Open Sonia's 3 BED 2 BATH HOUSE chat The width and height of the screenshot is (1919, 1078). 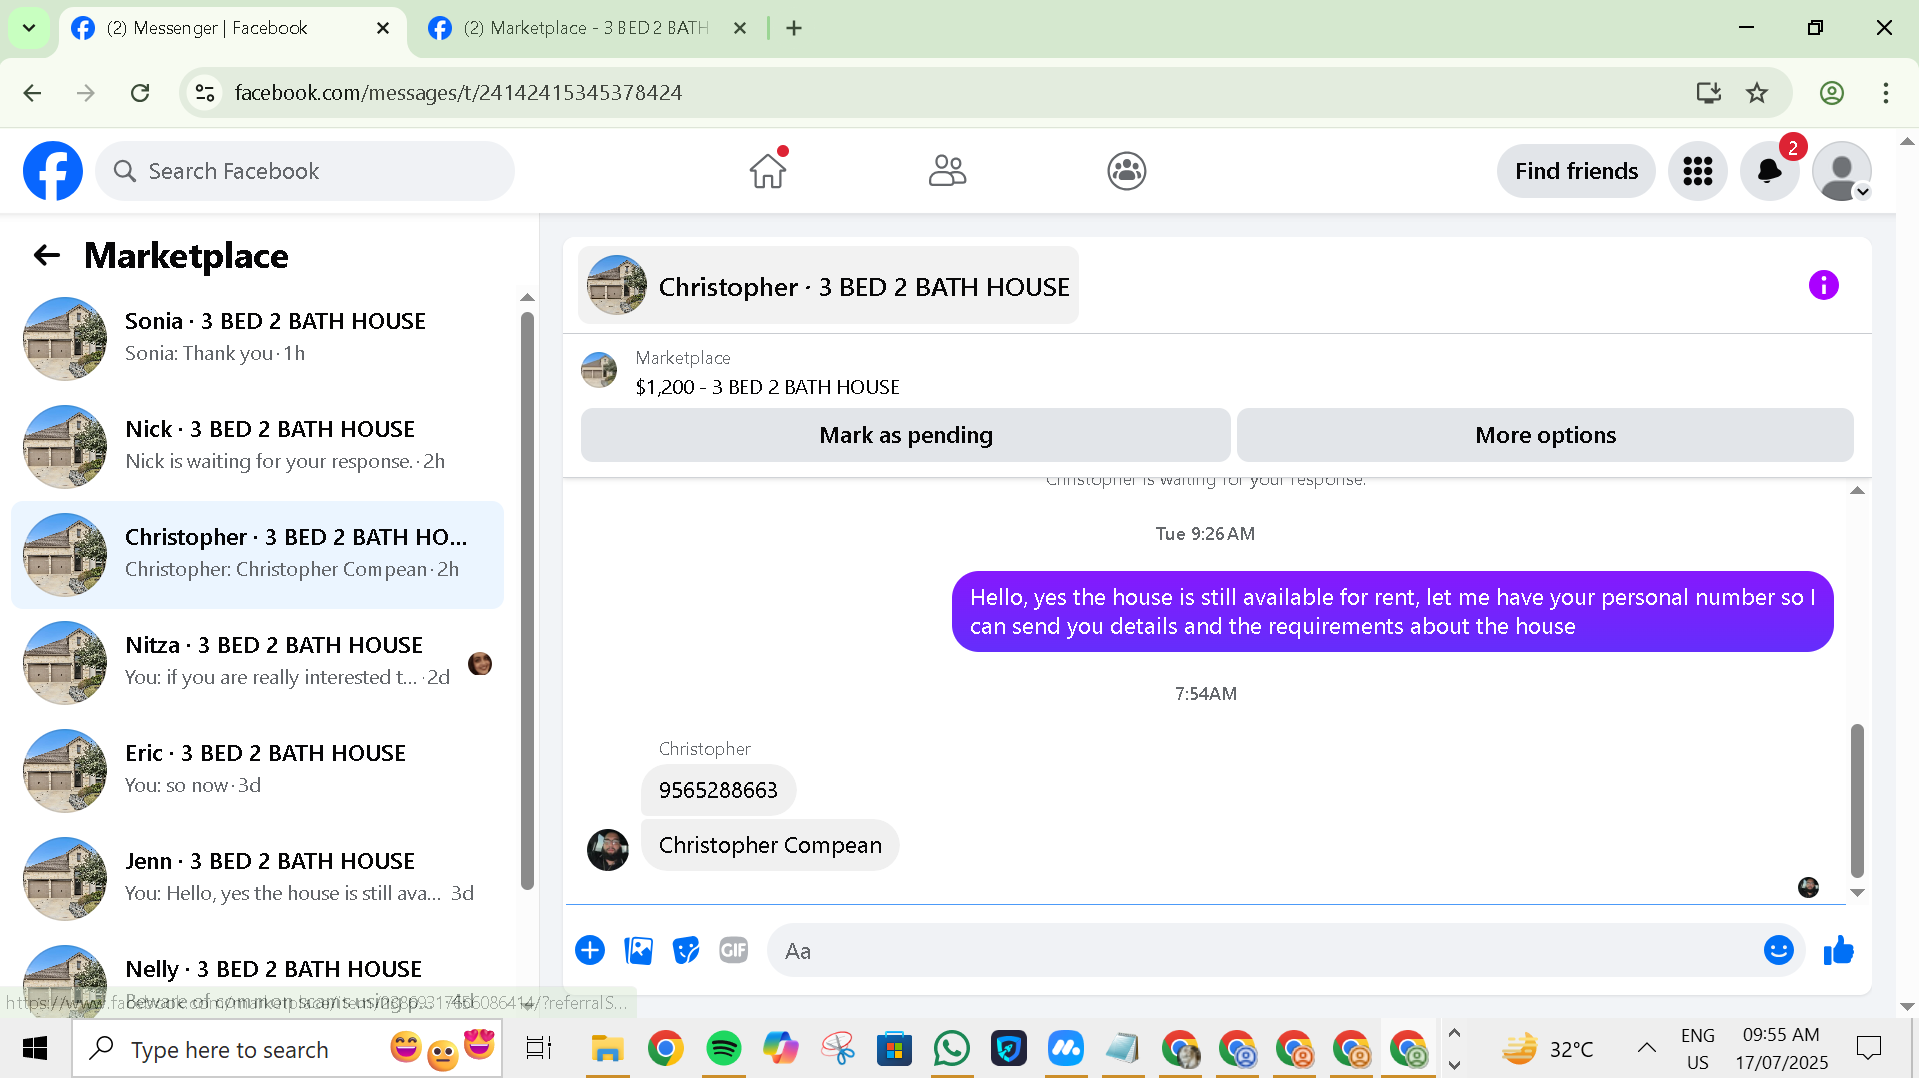258,338
